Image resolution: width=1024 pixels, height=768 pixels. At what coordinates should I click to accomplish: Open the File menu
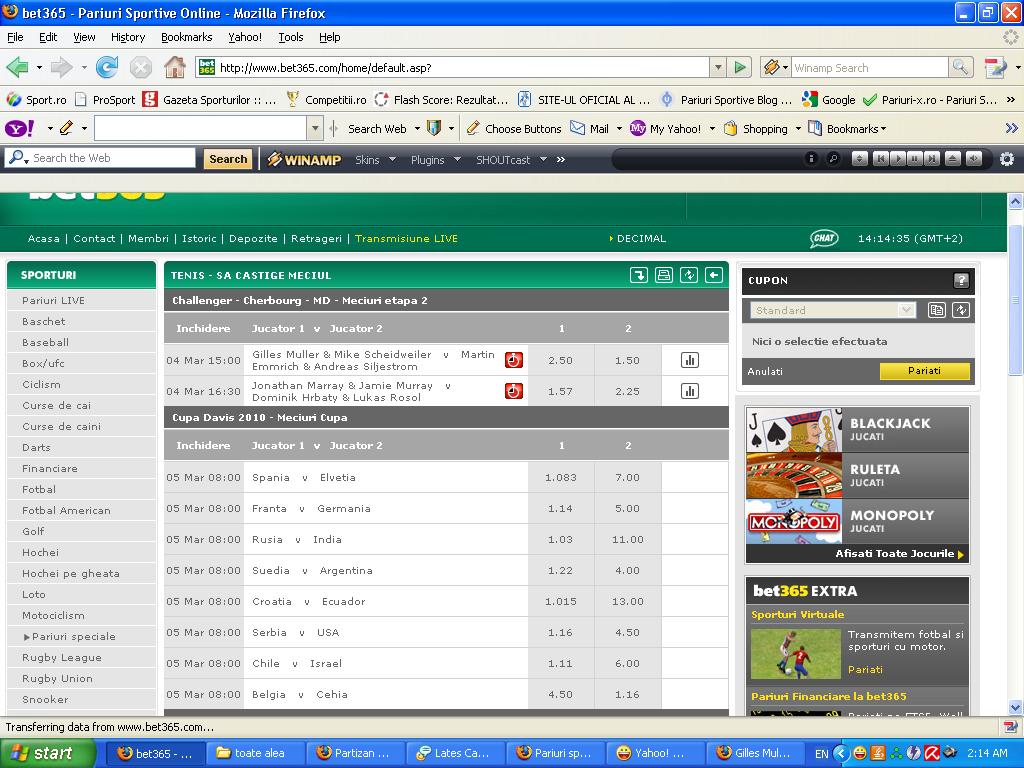(15, 37)
